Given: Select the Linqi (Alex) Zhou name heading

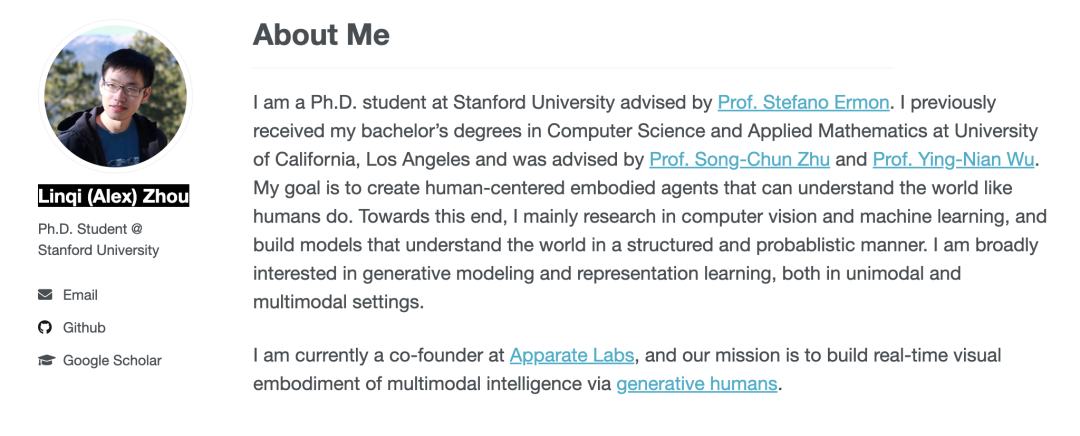Looking at the screenshot, I should (x=113, y=196).
